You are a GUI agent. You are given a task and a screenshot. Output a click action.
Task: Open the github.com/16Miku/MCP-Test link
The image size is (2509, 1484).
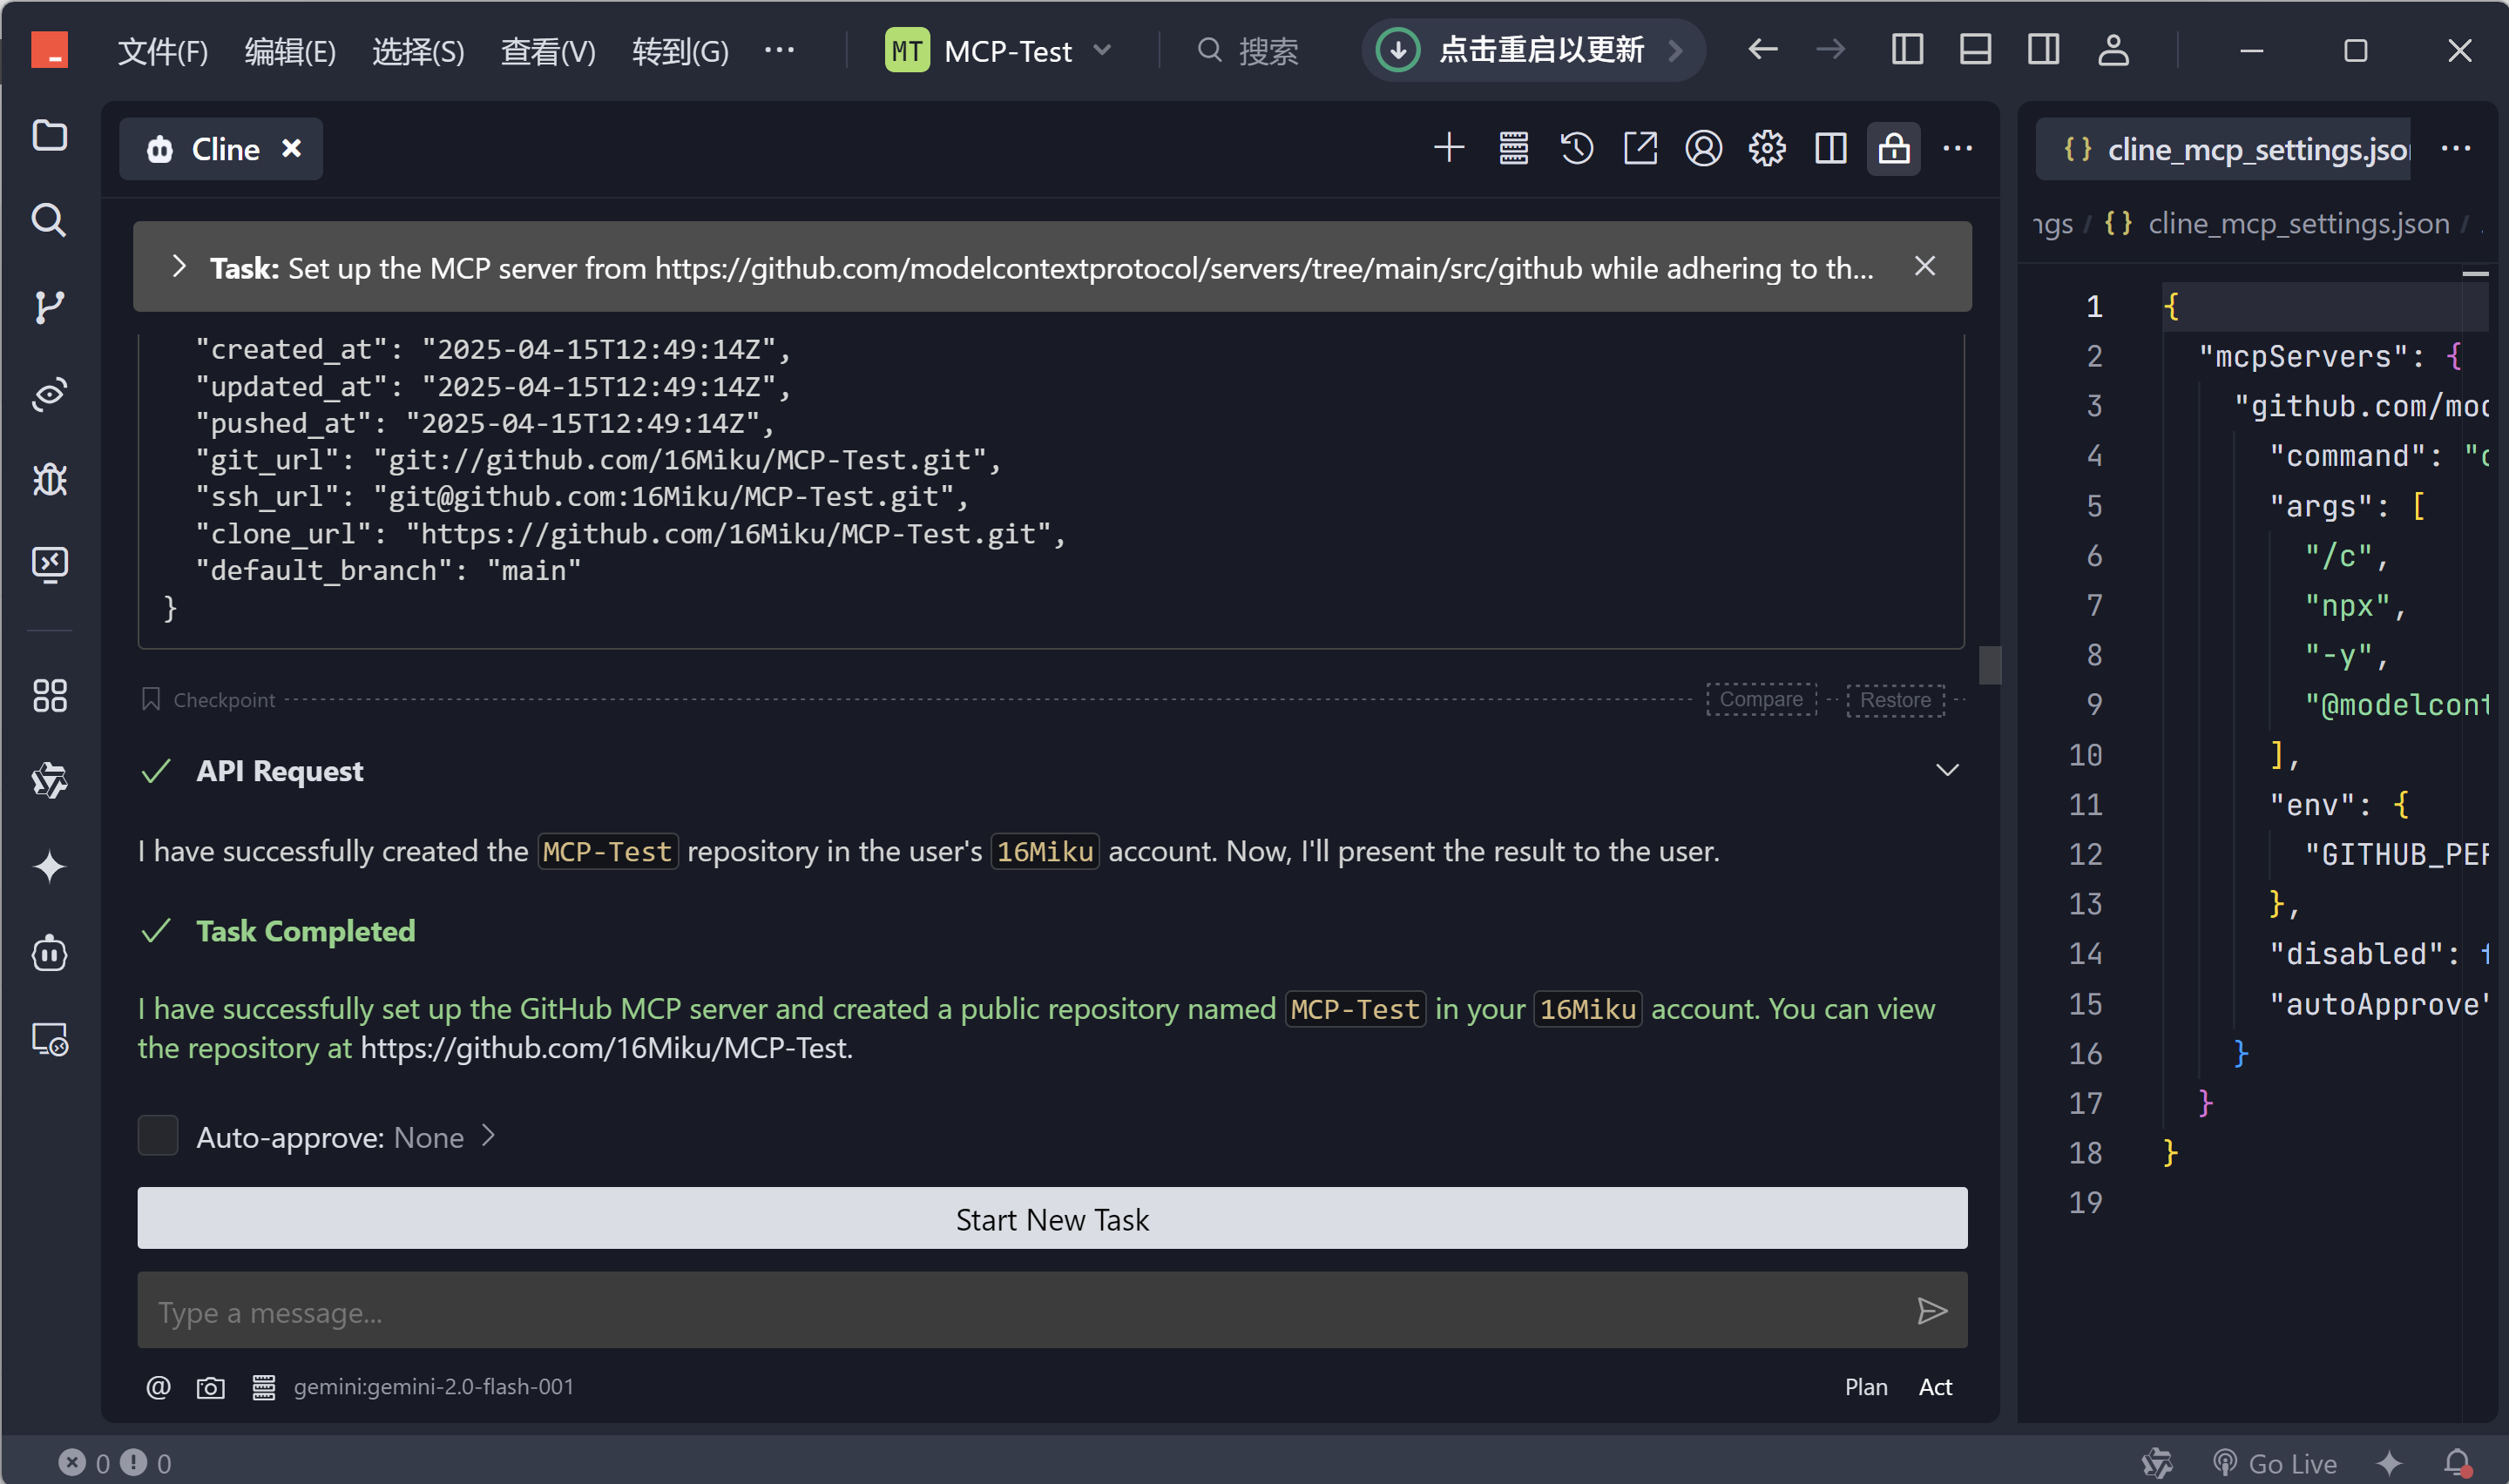[x=604, y=1048]
